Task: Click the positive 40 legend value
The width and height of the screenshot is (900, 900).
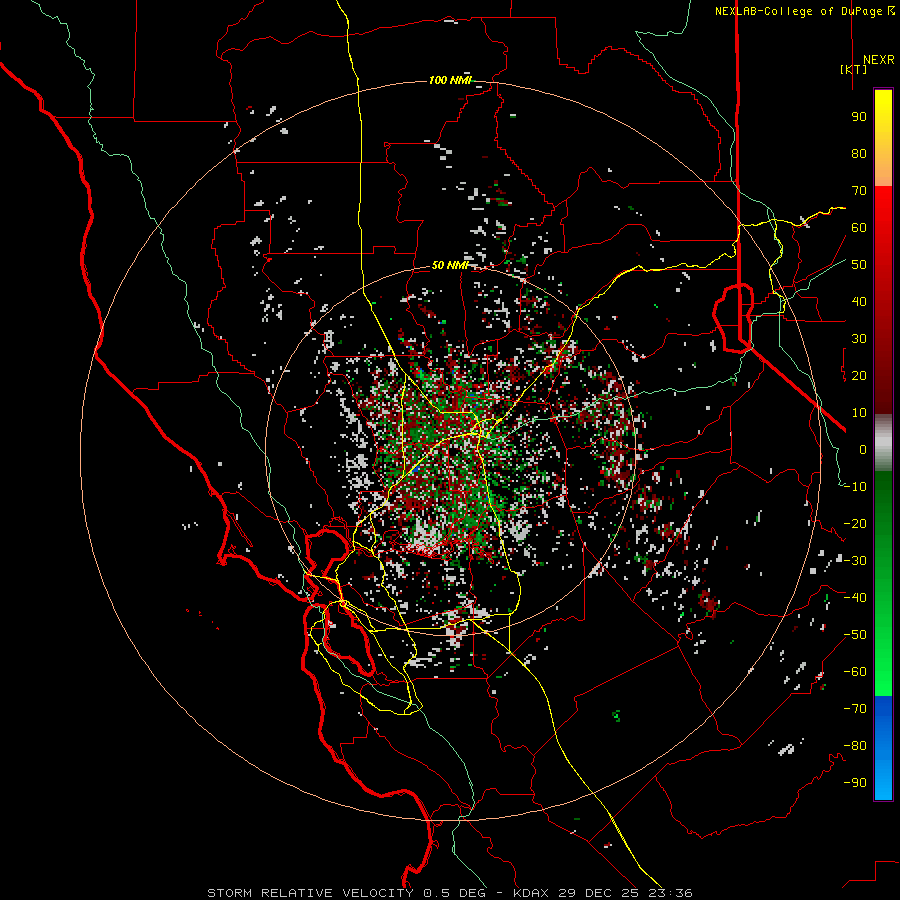Action: point(859,301)
